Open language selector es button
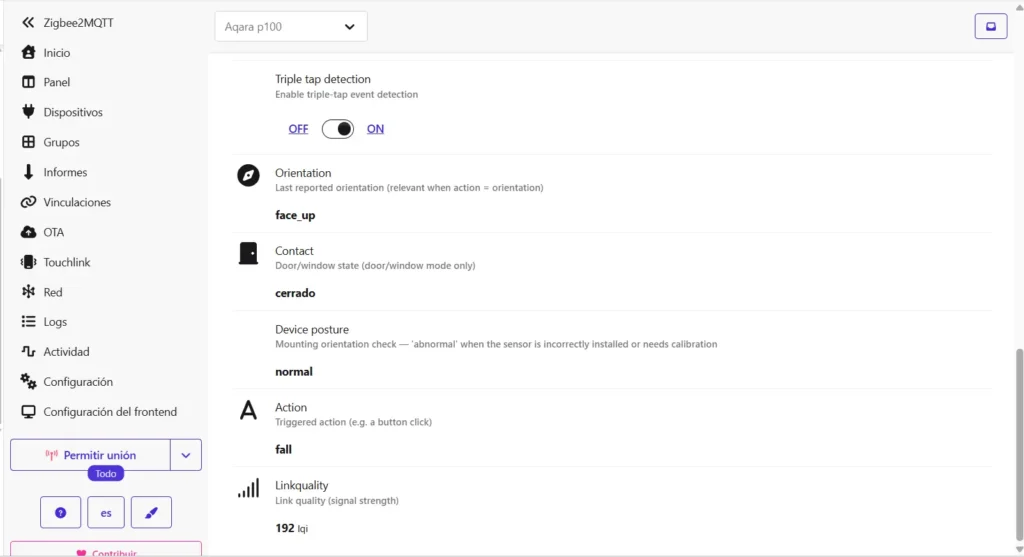The height and width of the screenshot is (557, 1024). [x=106, y=513]
